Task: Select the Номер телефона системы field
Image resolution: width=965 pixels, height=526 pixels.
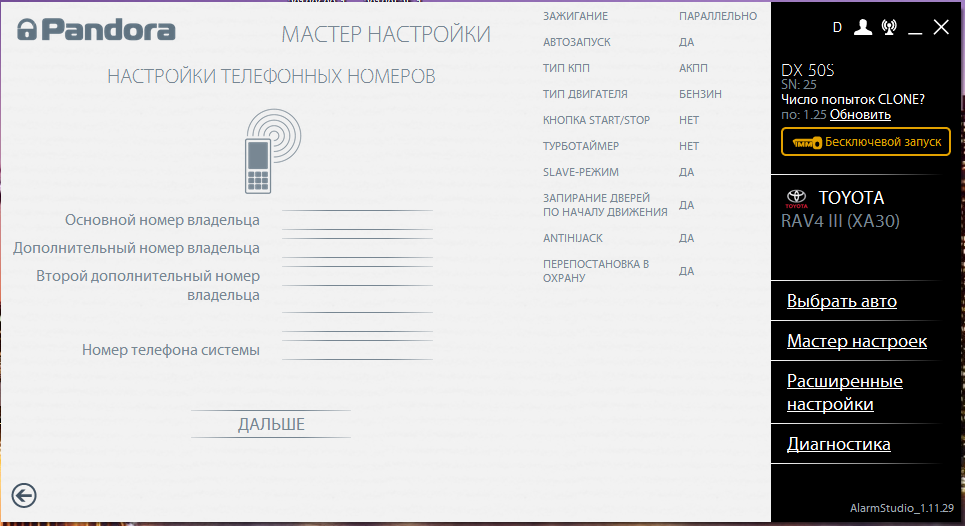Action: [x=357, y=350]
